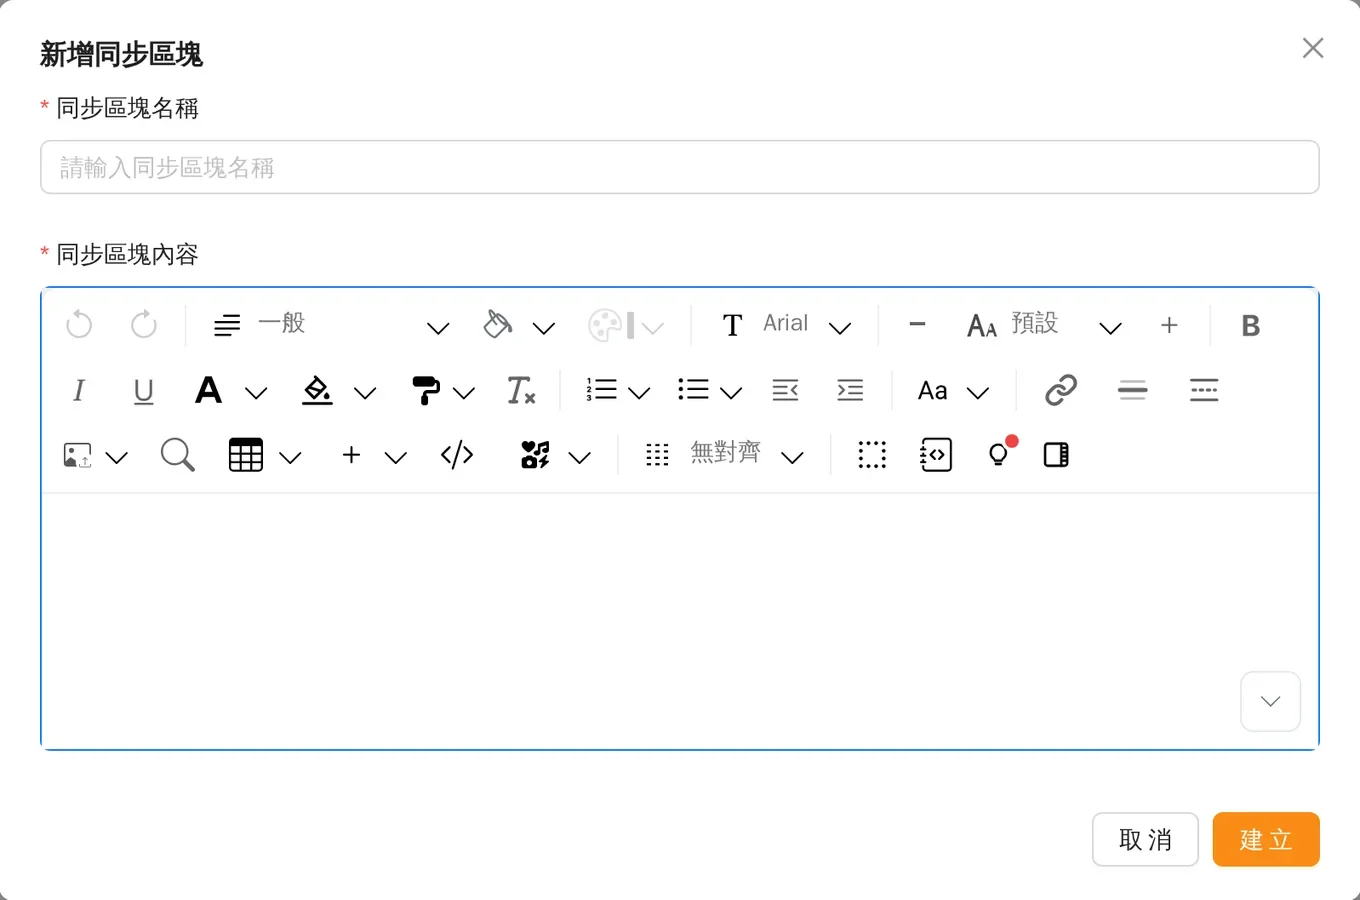The width and height of the screenshot is (1360, 900).
Task: Click the image upload icon
Action: pos(78,456)
